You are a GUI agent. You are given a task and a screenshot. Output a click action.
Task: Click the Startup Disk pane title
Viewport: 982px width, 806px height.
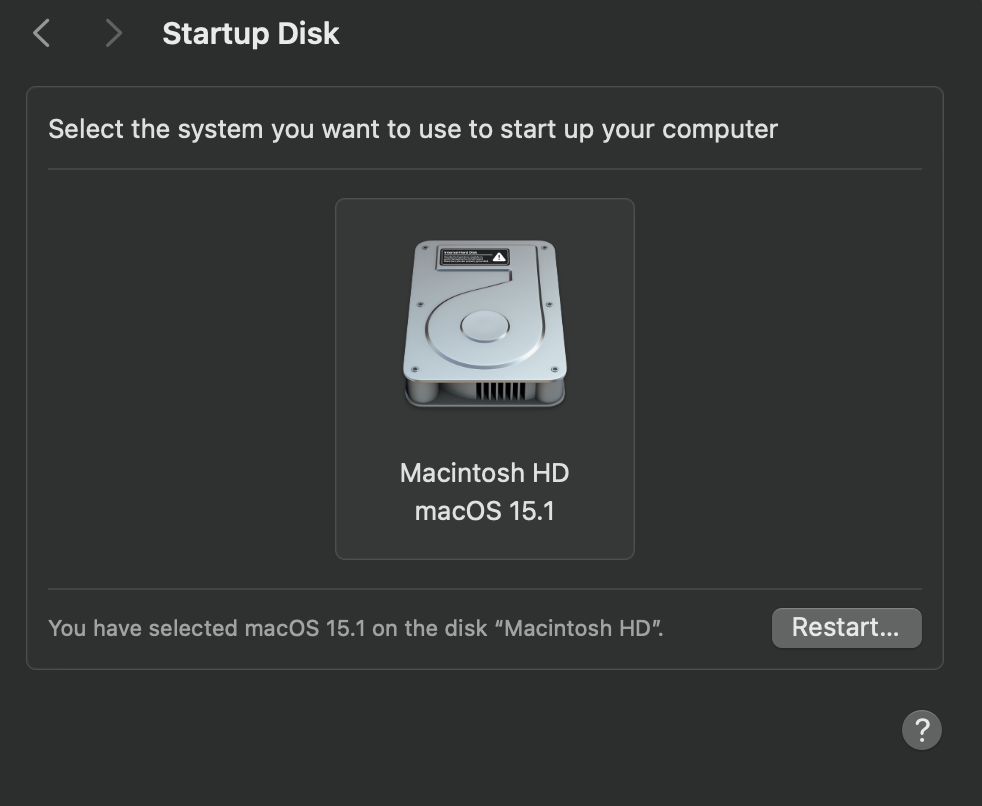coord(251,33)
